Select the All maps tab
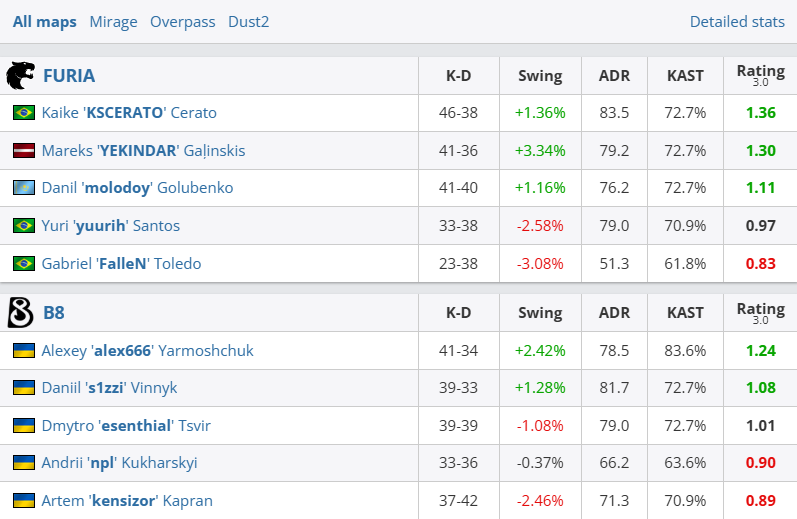The height and width of the screenshot is (519, 797). pos(44,22)
